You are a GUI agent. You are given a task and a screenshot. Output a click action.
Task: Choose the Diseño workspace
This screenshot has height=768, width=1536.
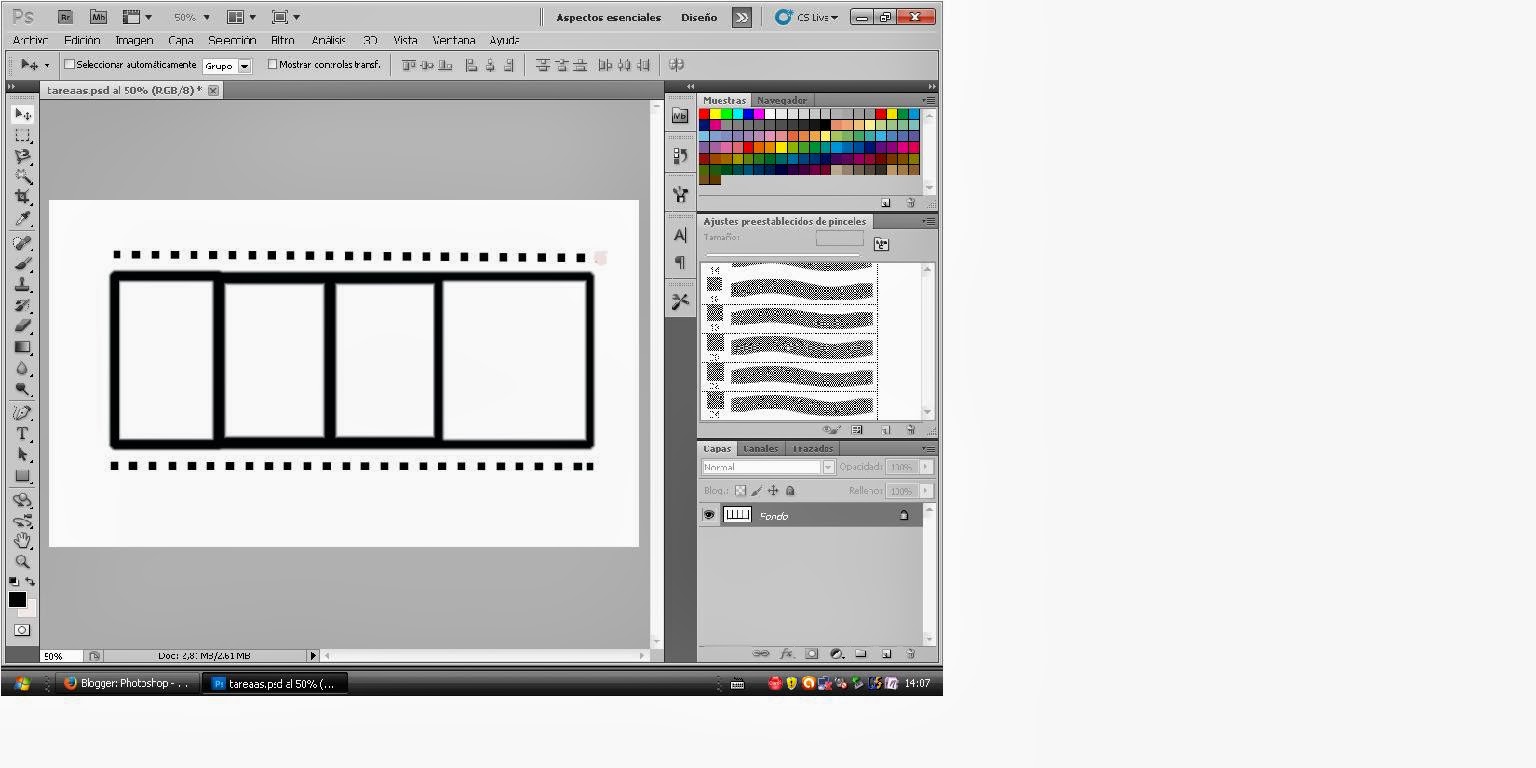(699, 17)
